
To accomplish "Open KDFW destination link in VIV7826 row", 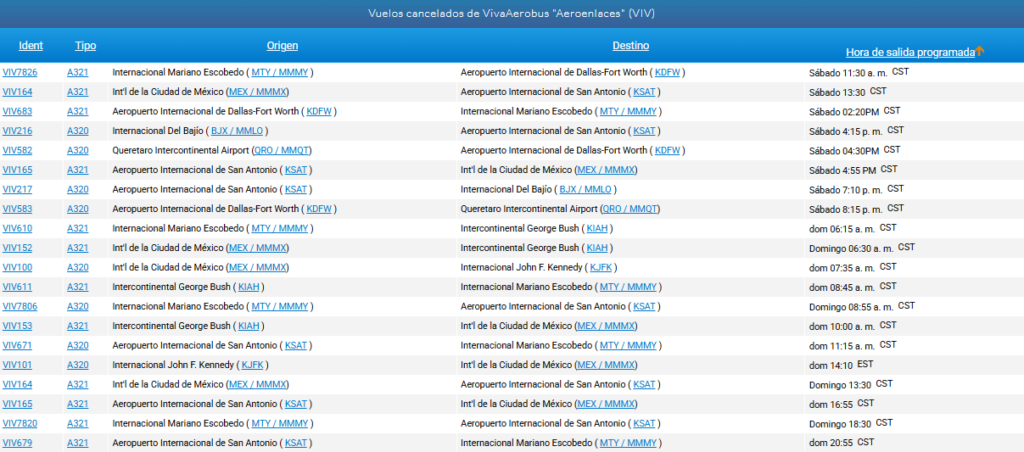I will (668, 73).
